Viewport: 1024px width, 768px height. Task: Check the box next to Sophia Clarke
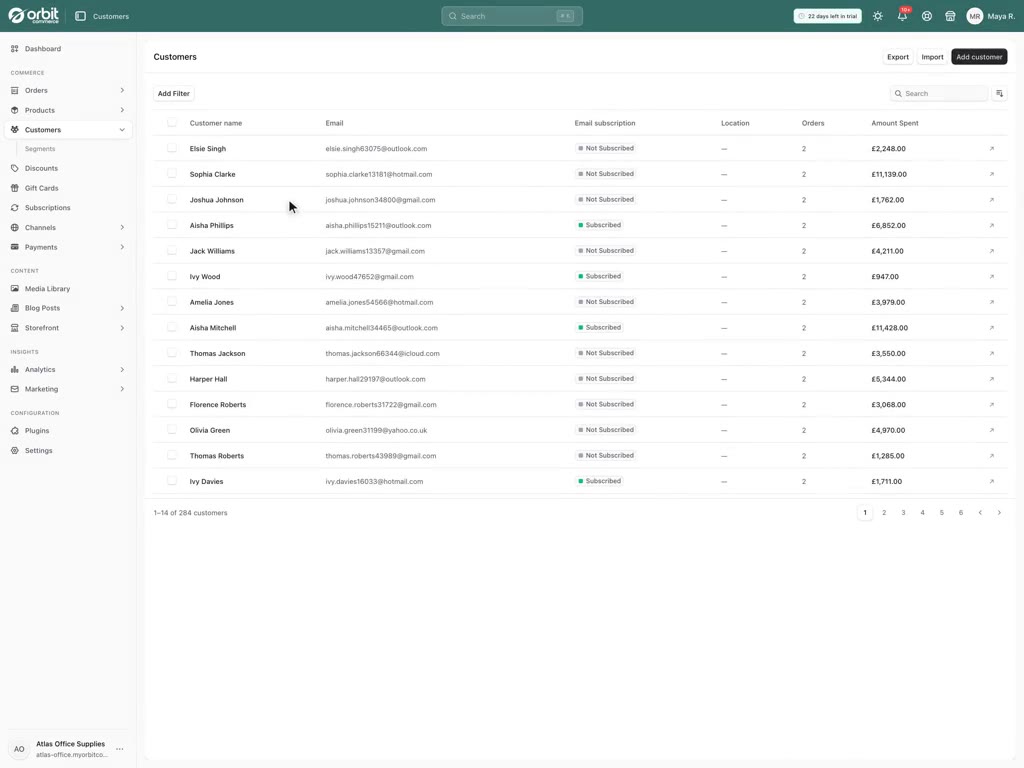pos(172,174)
